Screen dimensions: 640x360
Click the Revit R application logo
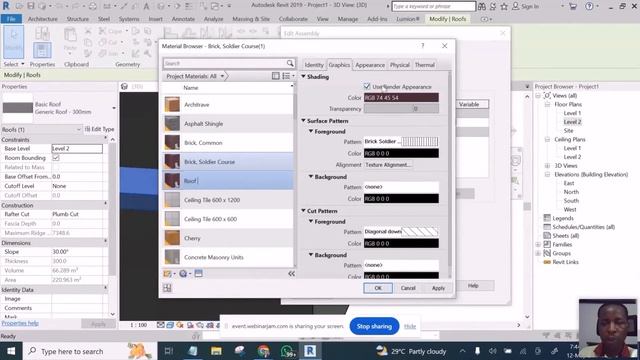click(6, 6)
